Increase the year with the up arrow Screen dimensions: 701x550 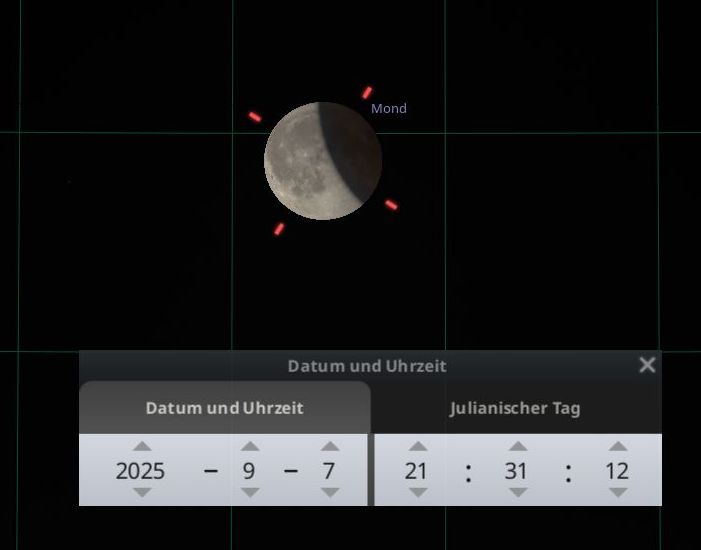coord(142,446)
